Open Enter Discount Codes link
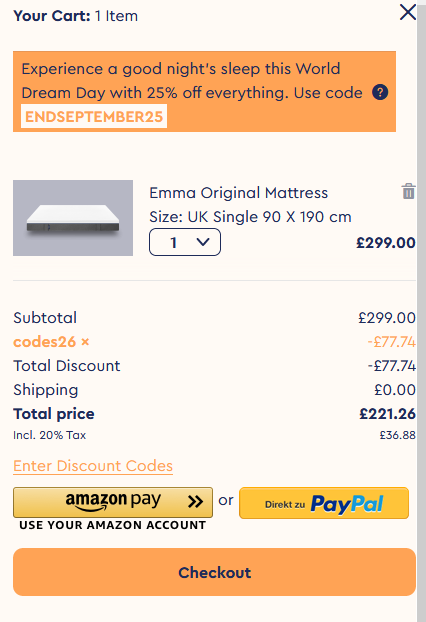Image resolution: width=426 pixels, height=622 pixels. (93, 466)
